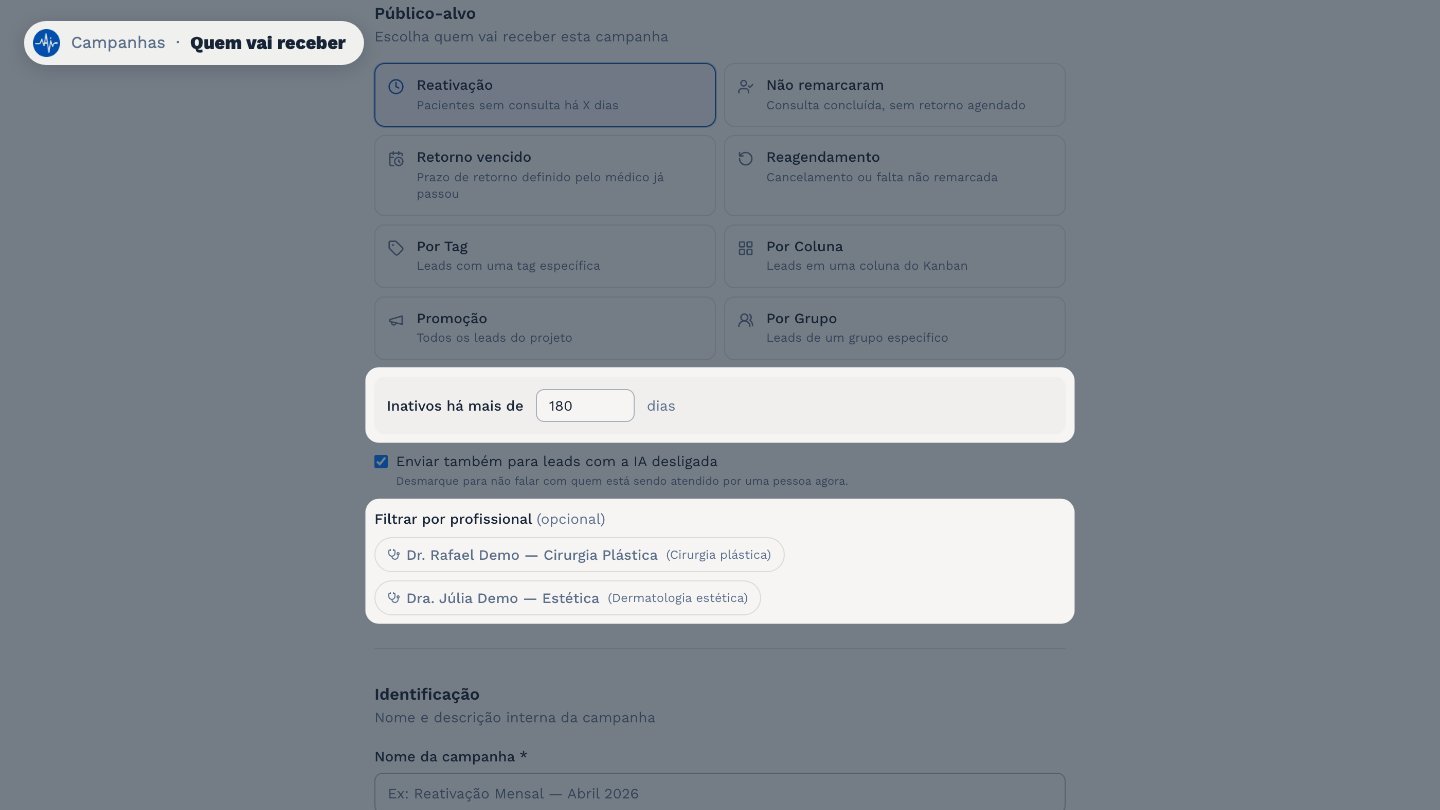1440x810 pixels.
Task: Open the Campanhas breadcrumb link
Action: pos(118,43)
